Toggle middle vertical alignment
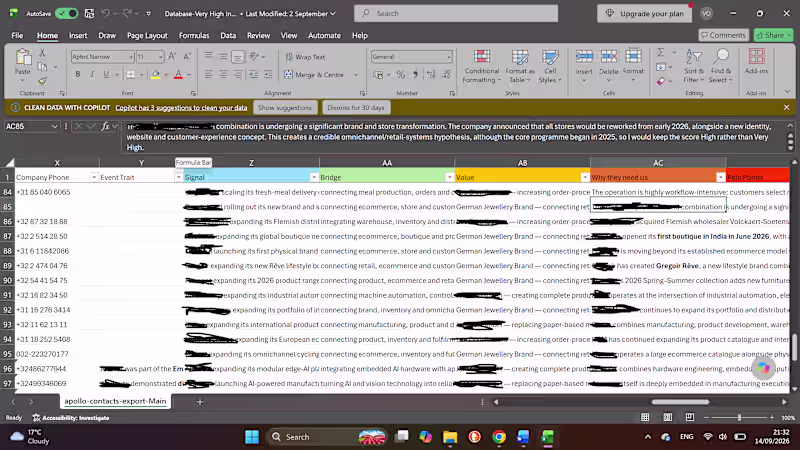The width and height of the screenshot is (800, 450). coord(223,57)
